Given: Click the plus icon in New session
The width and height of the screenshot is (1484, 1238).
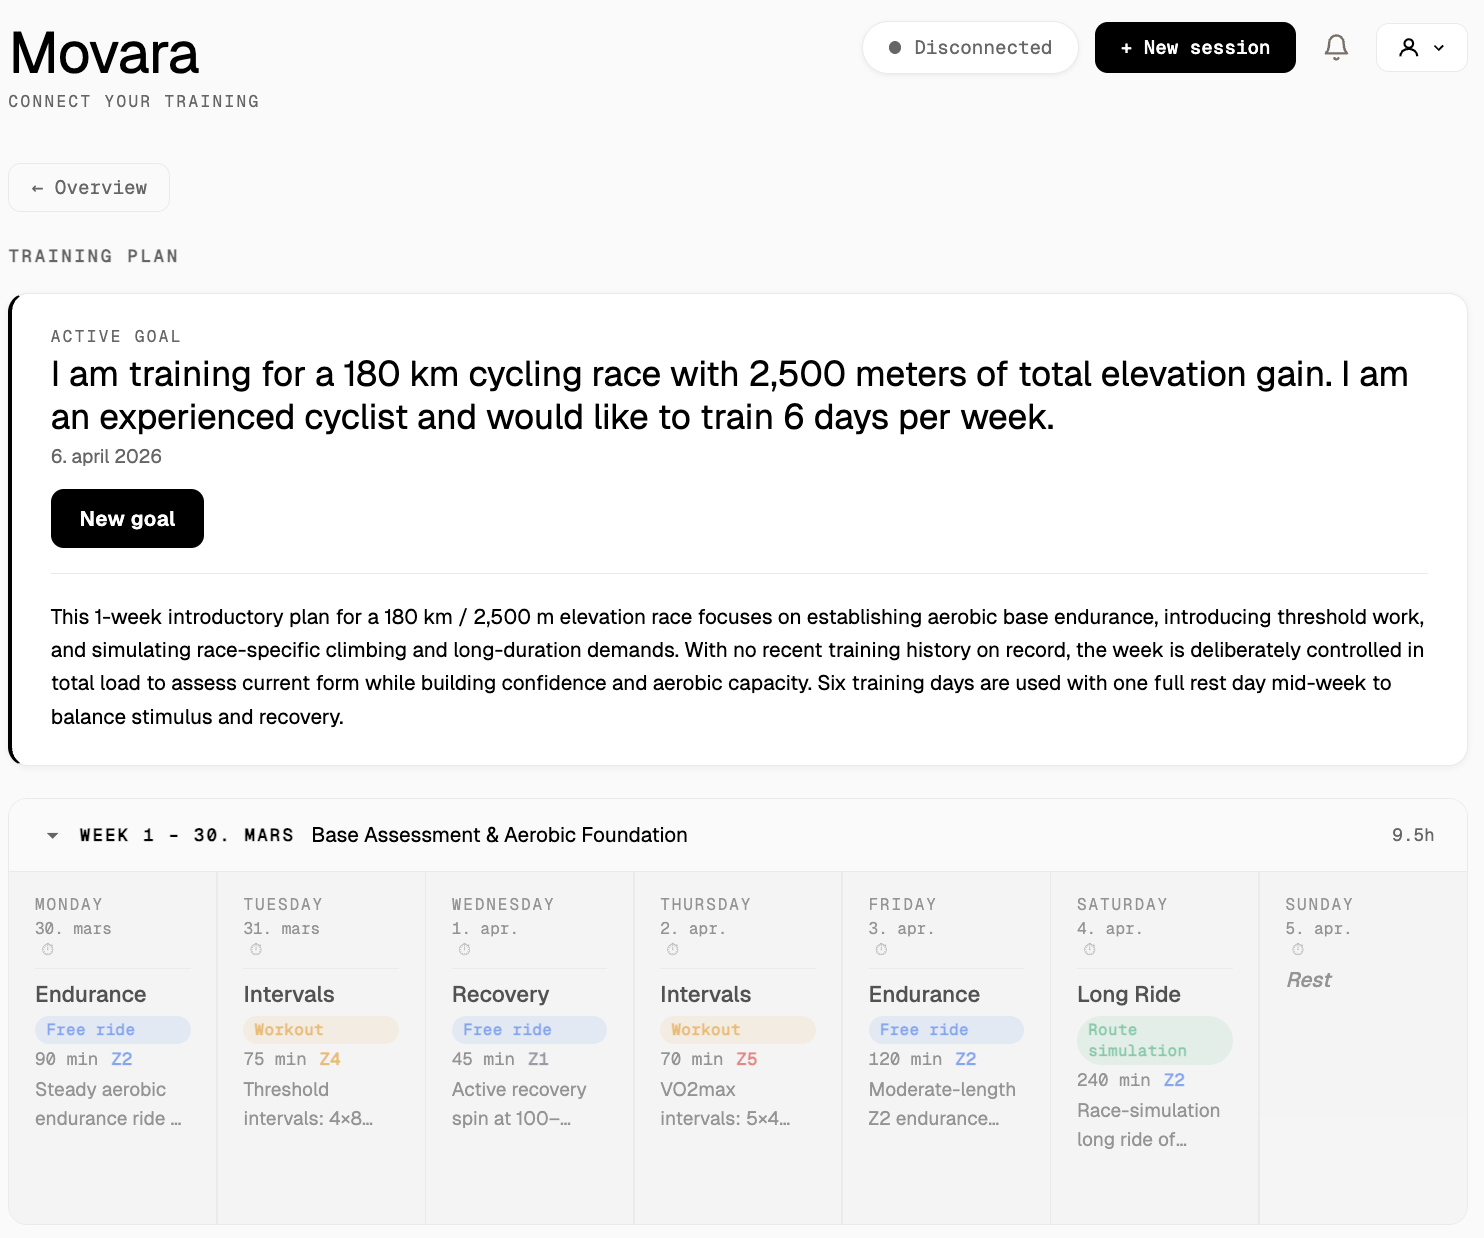Looking at the screenshot, I should click(1124, 47).
